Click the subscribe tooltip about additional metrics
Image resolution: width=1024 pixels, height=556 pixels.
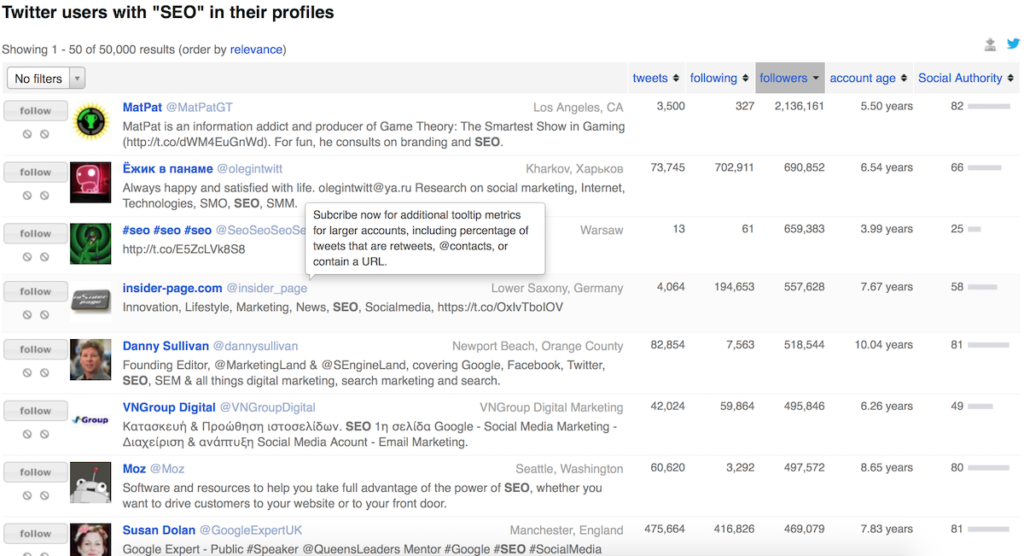(x=425, y=238)
